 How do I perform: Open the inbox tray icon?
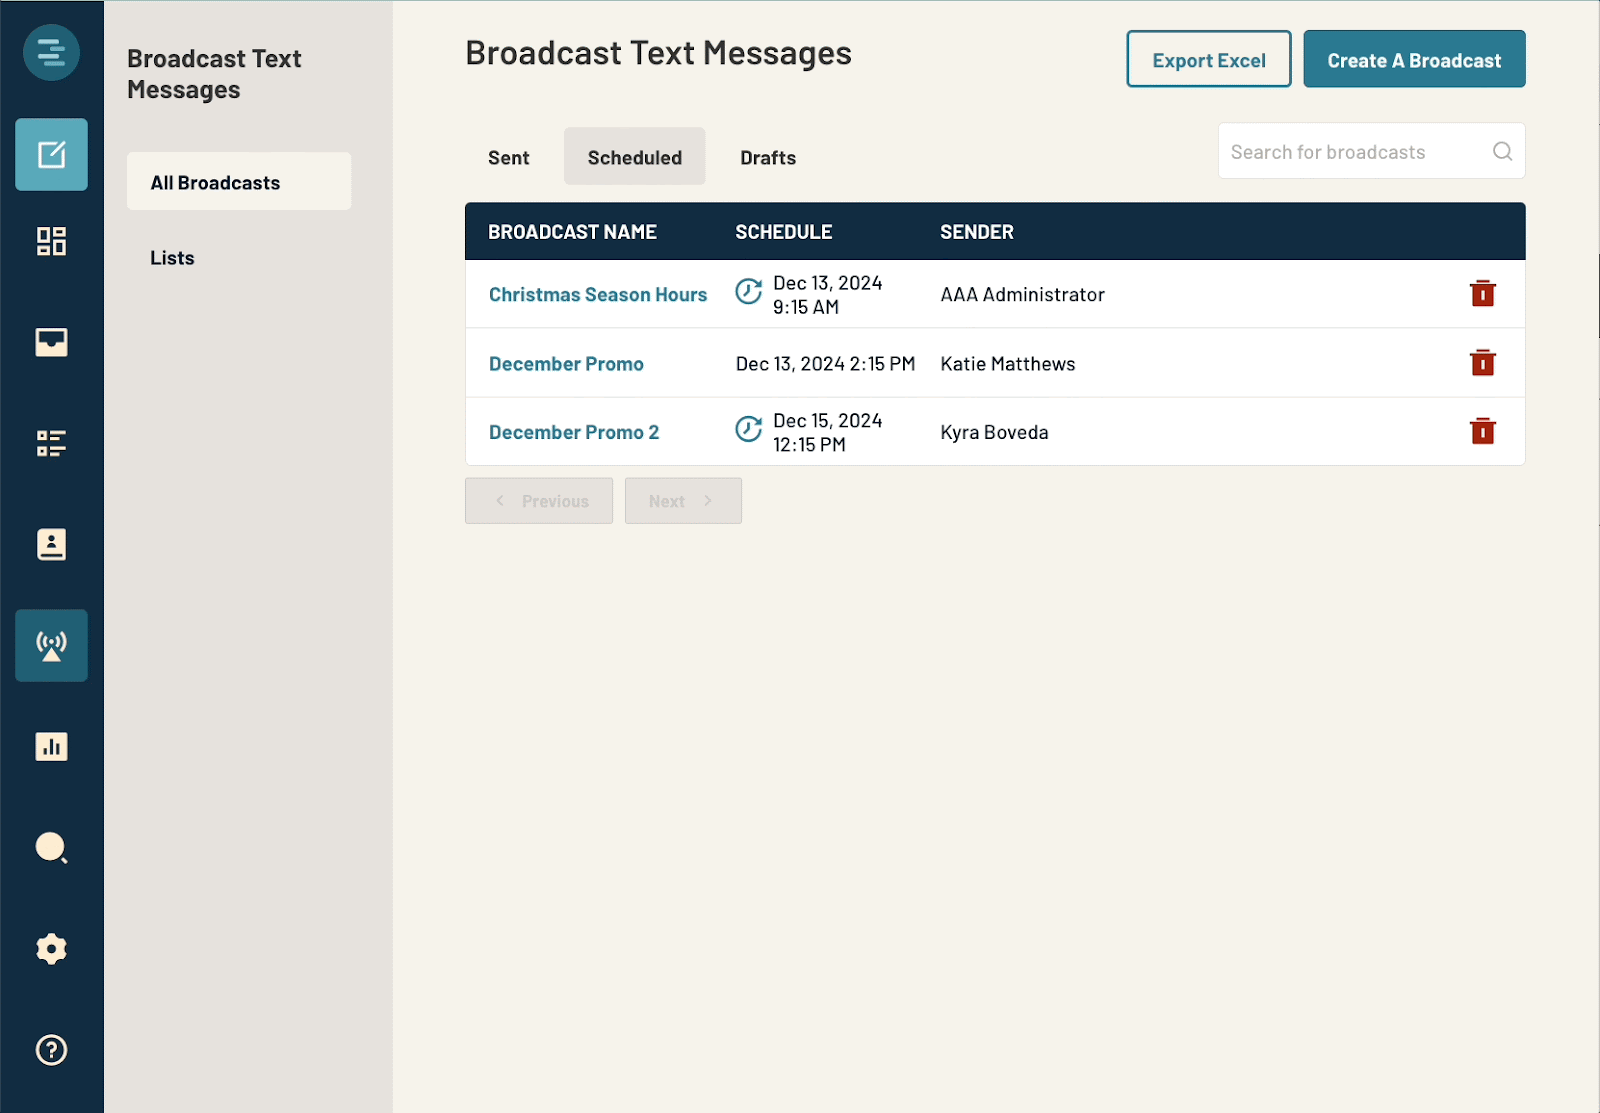point(51,342)
